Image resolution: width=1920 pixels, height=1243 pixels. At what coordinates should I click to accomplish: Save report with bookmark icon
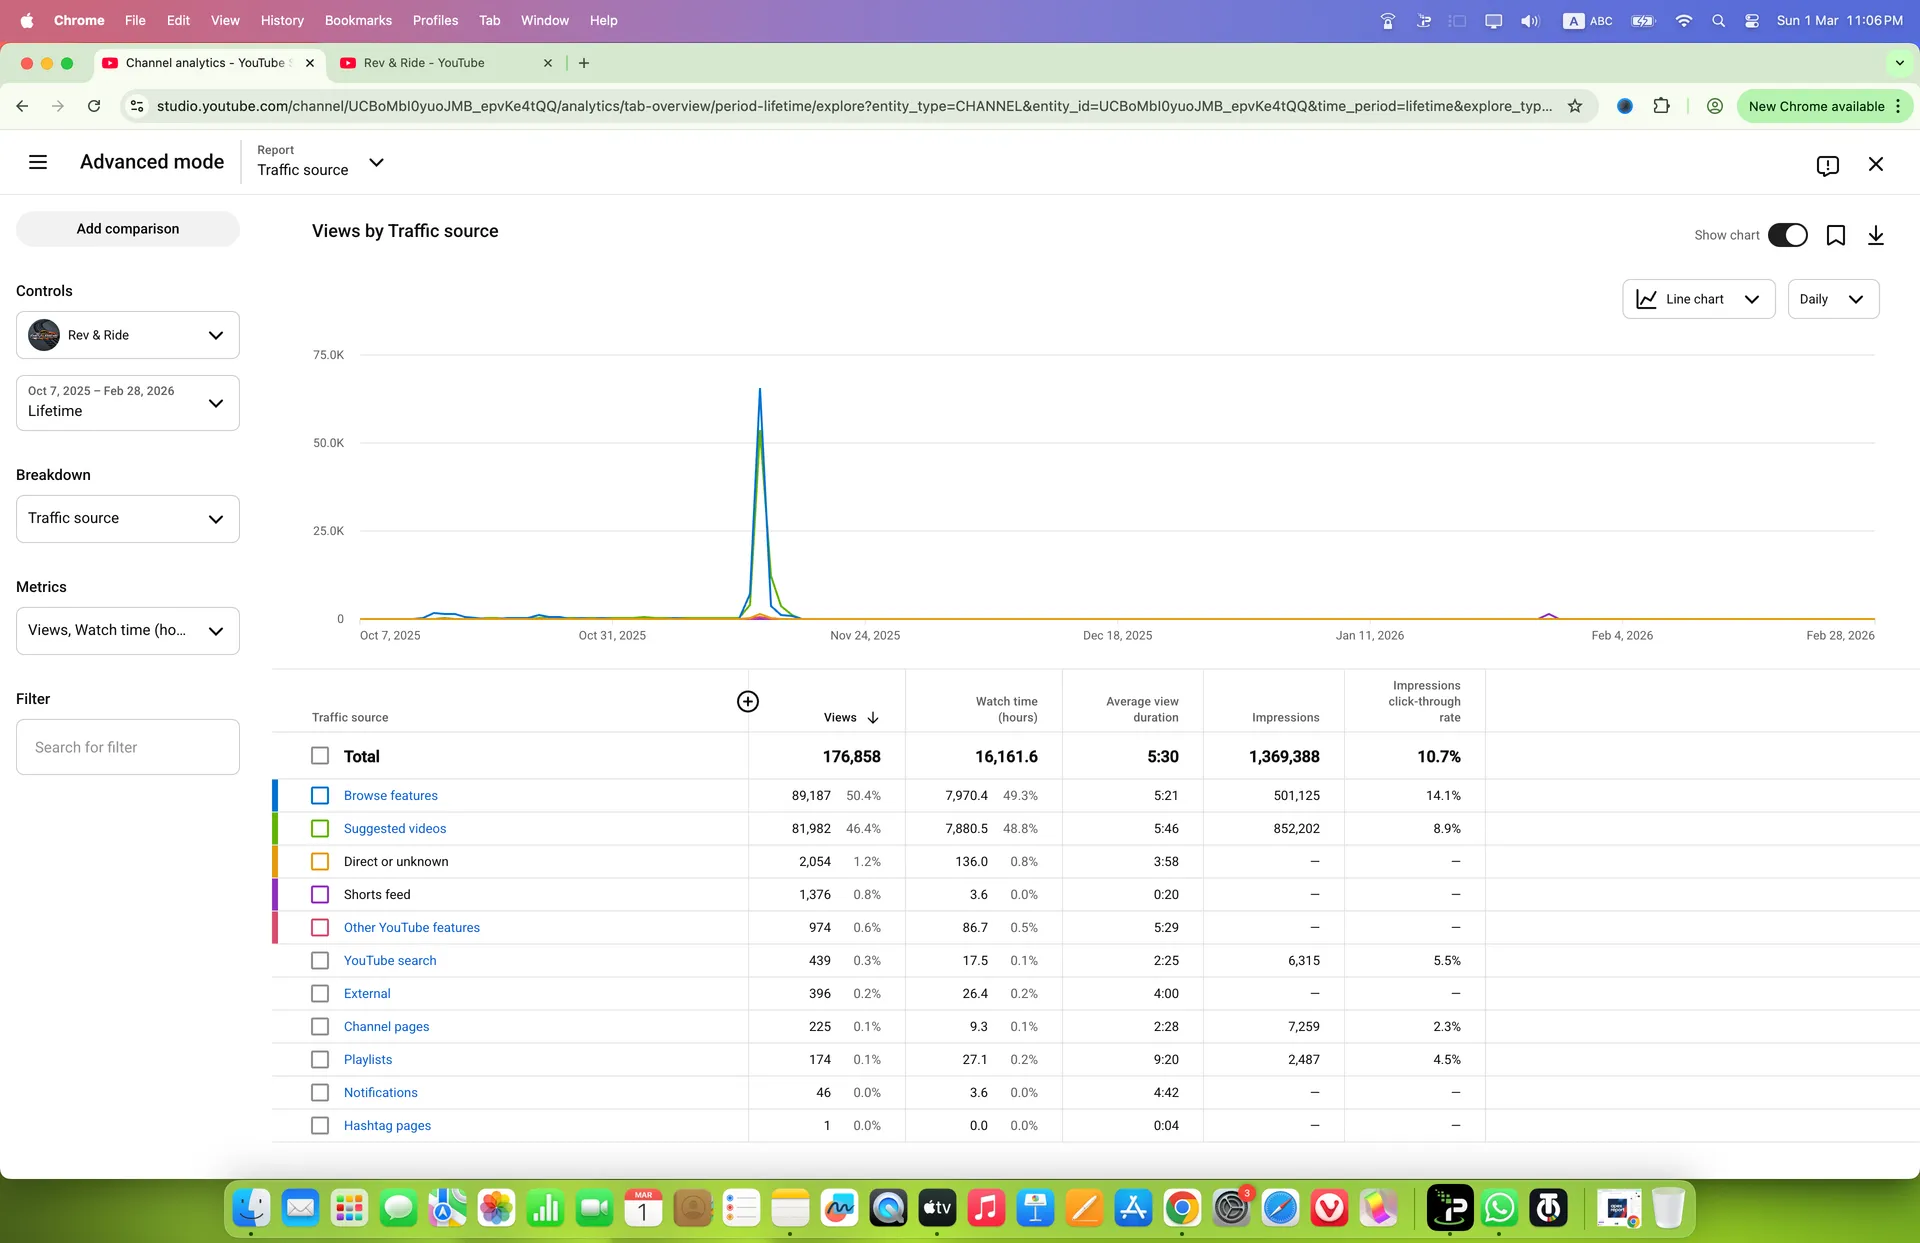(1836, 235)
